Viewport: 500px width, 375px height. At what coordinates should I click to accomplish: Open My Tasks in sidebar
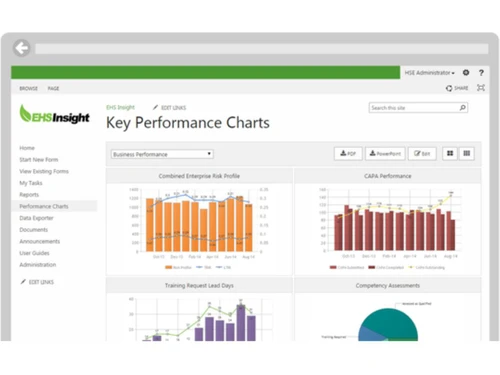(31, 183)
